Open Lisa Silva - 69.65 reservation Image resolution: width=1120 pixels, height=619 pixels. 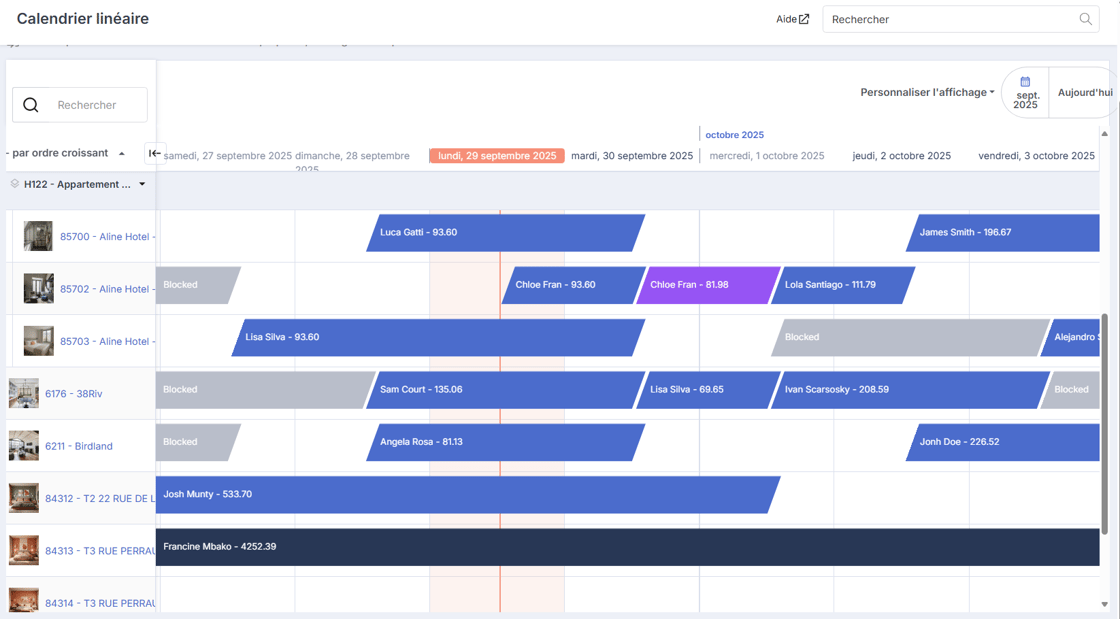[x=708, y=390]
